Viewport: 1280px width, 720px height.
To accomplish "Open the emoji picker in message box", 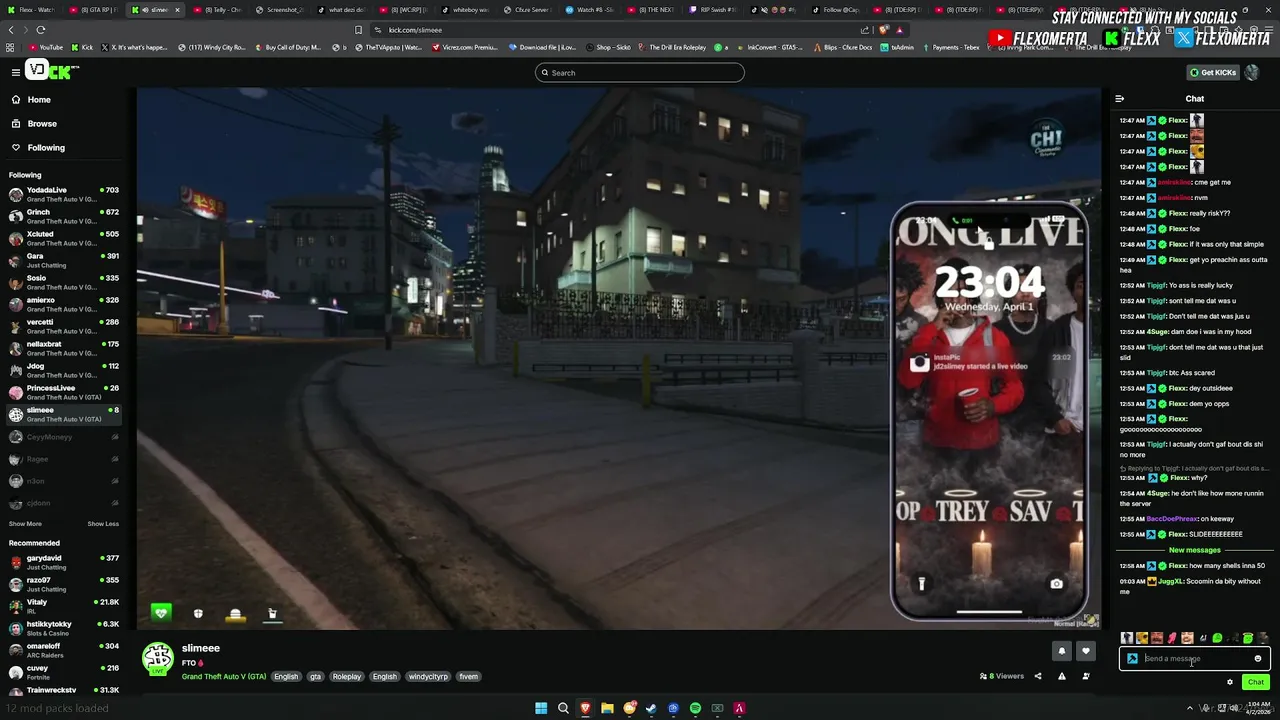I will point(1258,659).
